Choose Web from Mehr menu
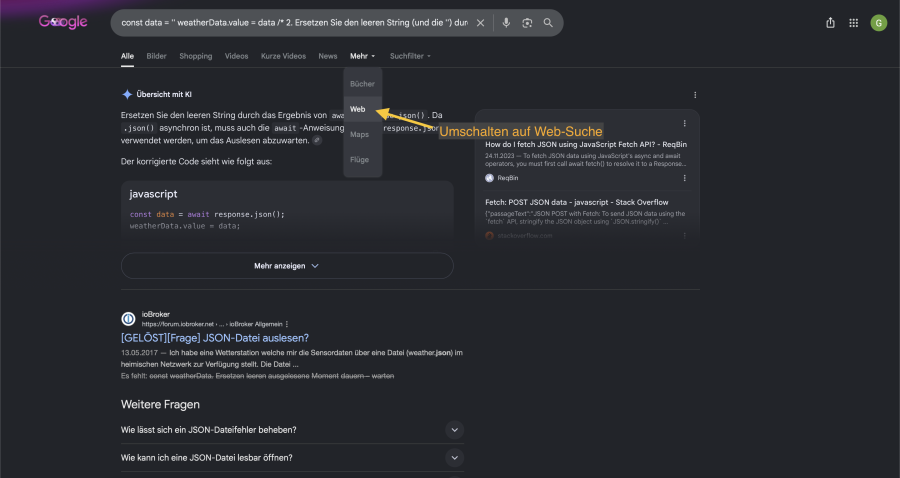Screen dimensions: 900x478 pyautogui.click(x=362, y=109)
